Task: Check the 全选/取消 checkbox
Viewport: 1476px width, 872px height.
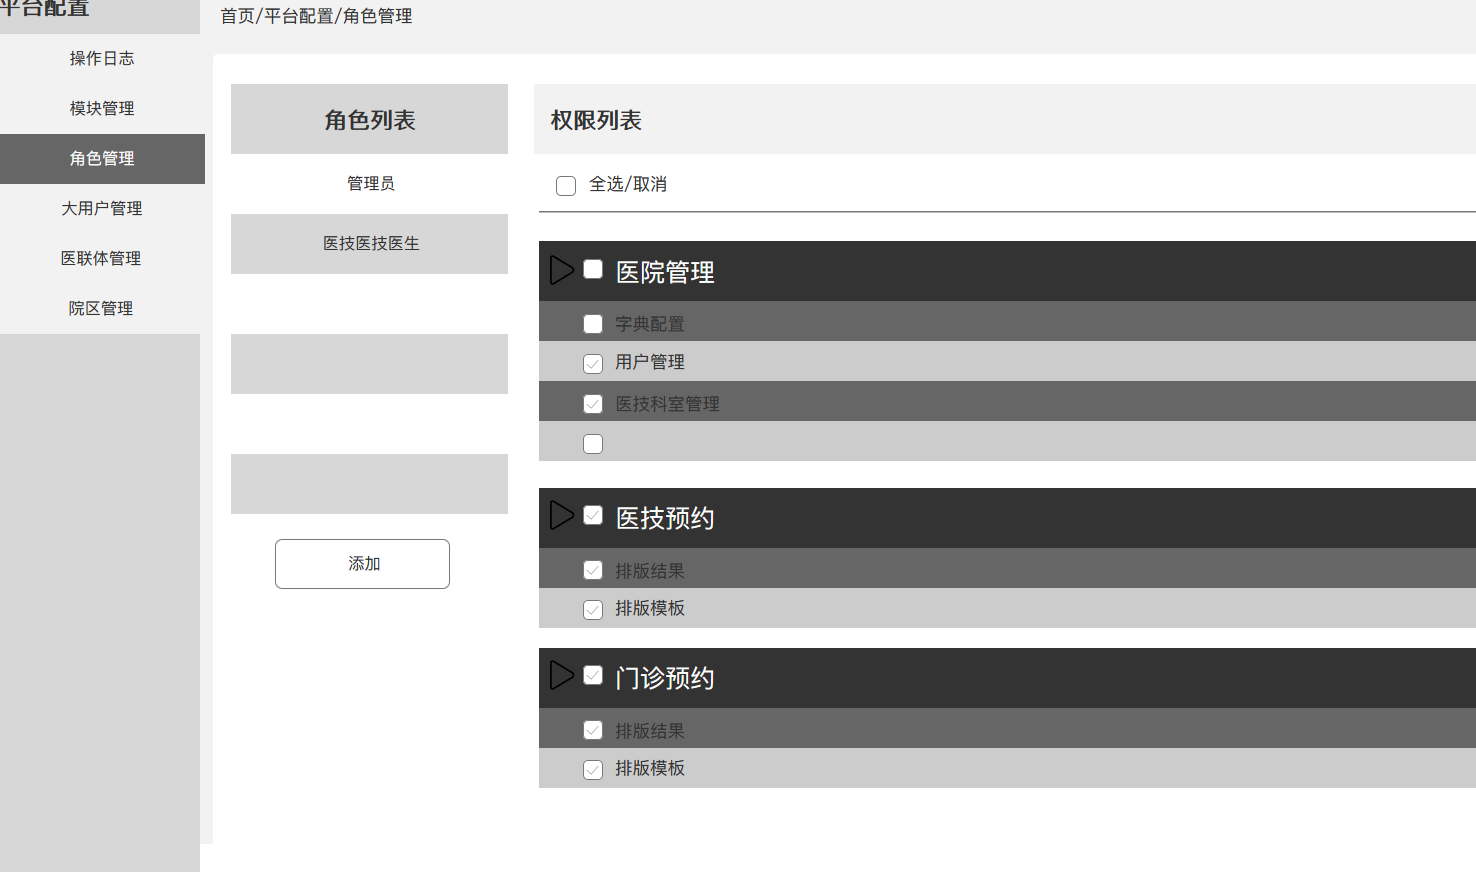Action: [x=566, y=186]
